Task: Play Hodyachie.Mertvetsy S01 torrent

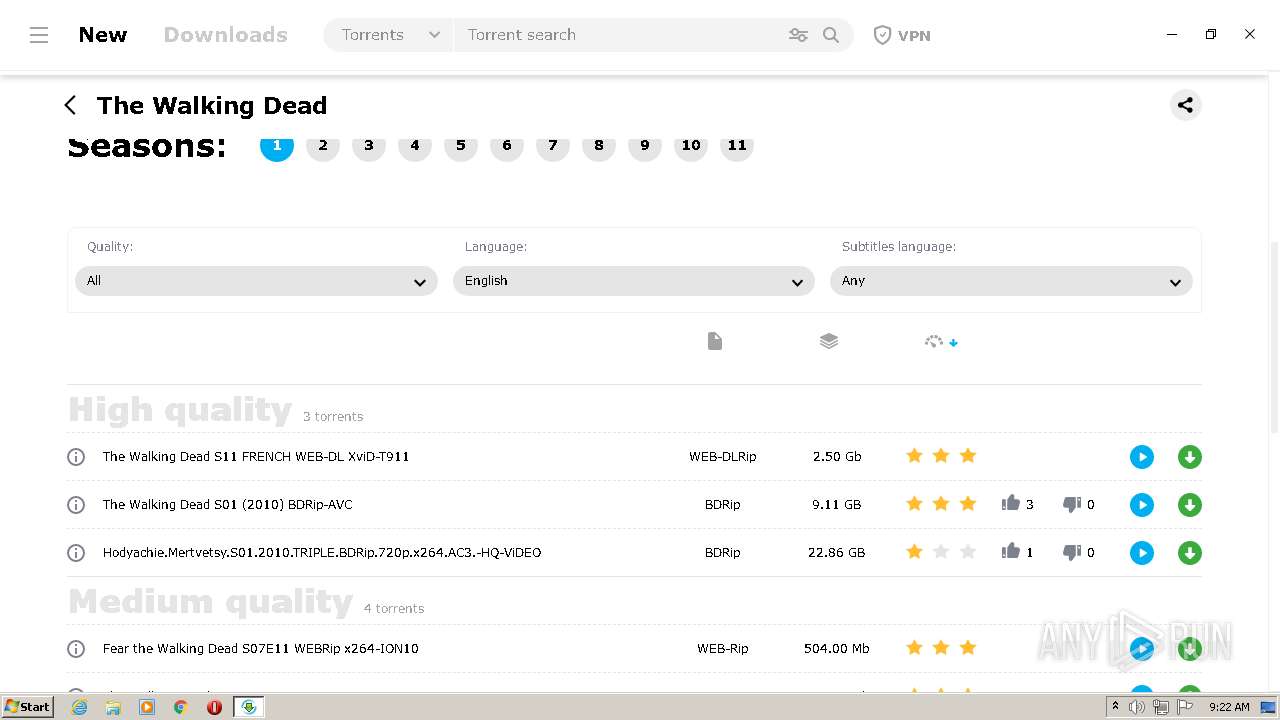Action: click(x=1142, y=553)
